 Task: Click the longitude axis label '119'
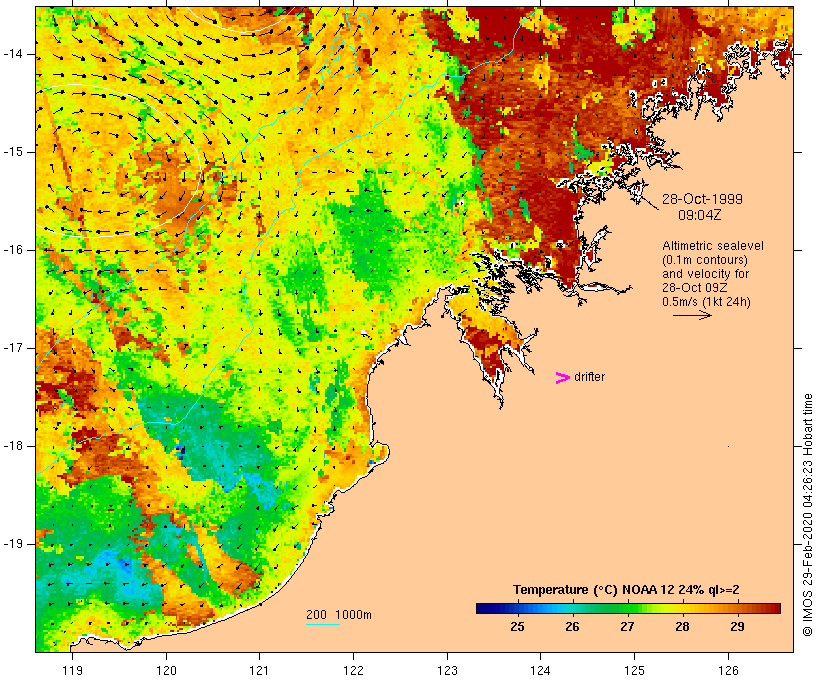(x=72, y=670)
